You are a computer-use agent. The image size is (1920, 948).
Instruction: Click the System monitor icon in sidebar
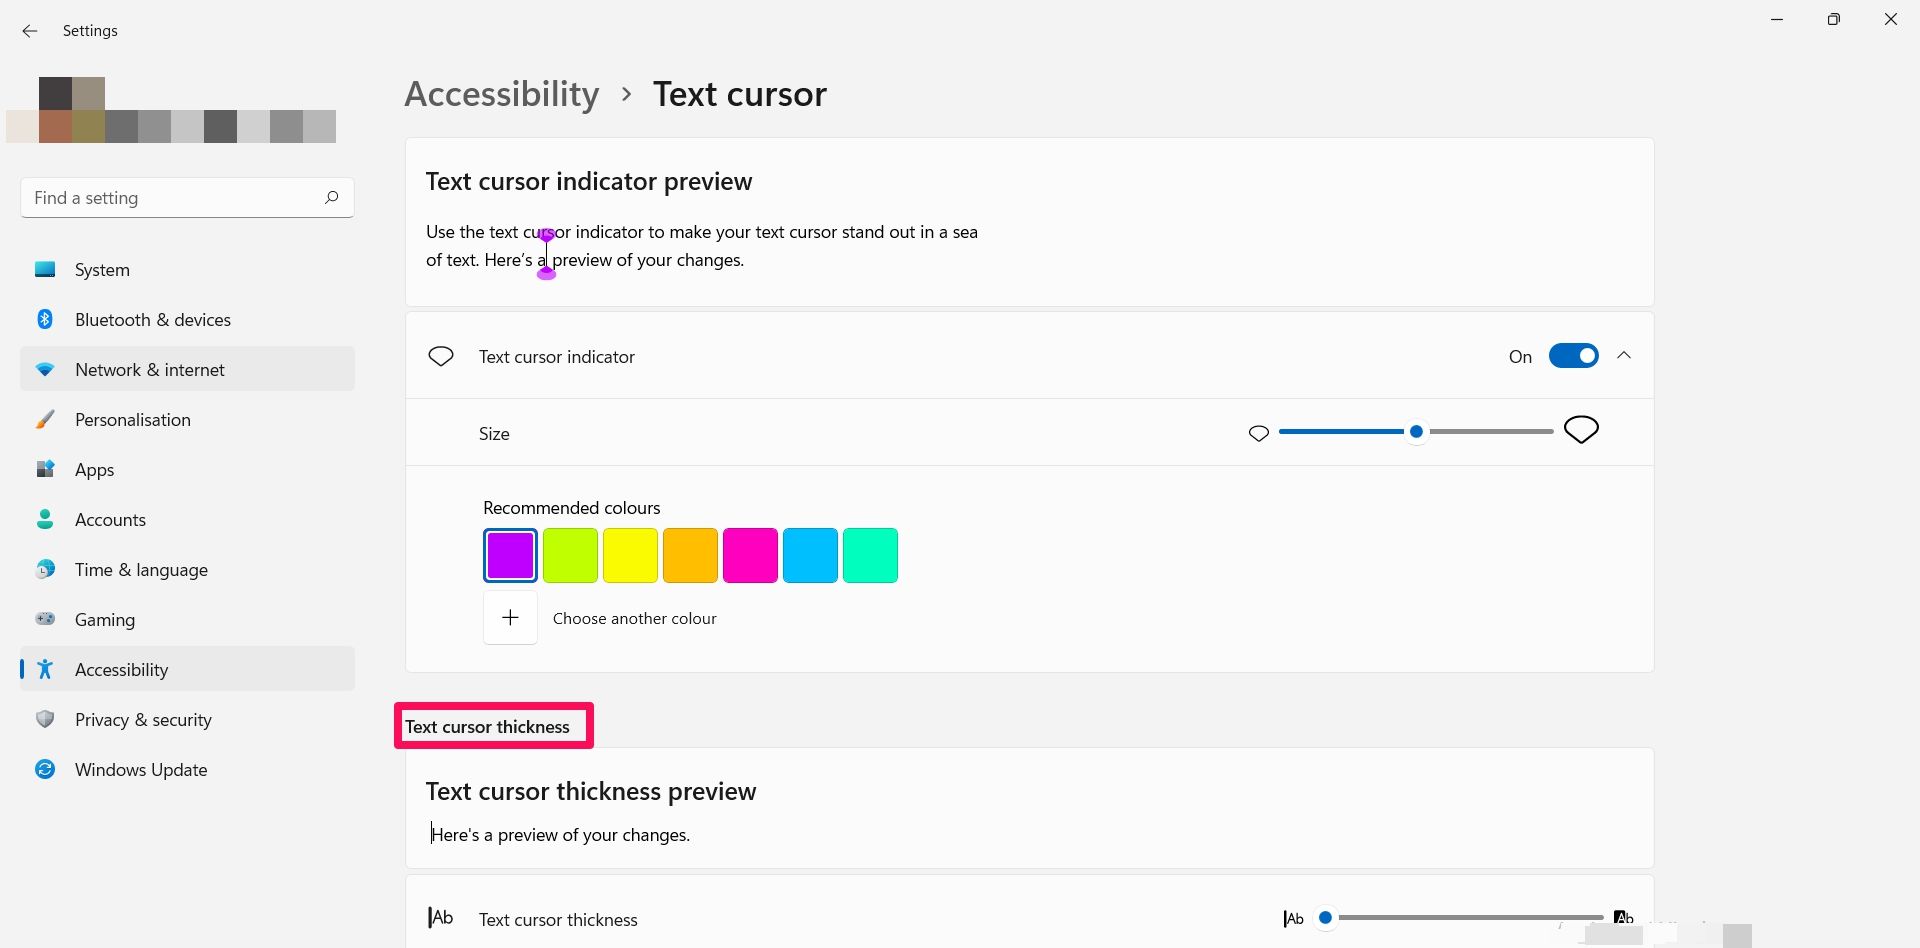pyautogui.click(x=45, y=269)
